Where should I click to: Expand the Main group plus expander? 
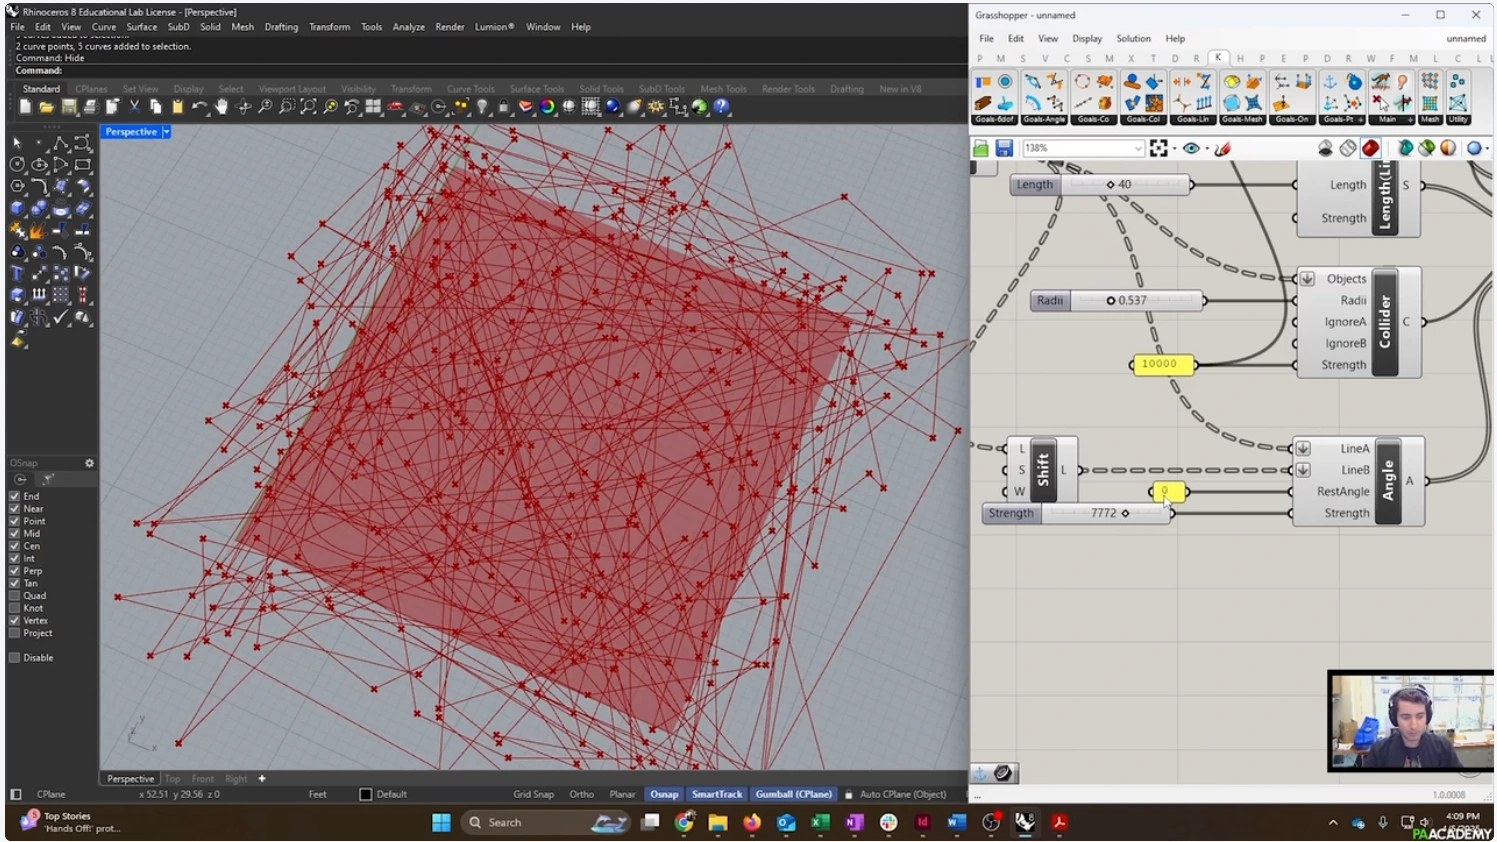pyautogui.click(x=1411, y=120)
